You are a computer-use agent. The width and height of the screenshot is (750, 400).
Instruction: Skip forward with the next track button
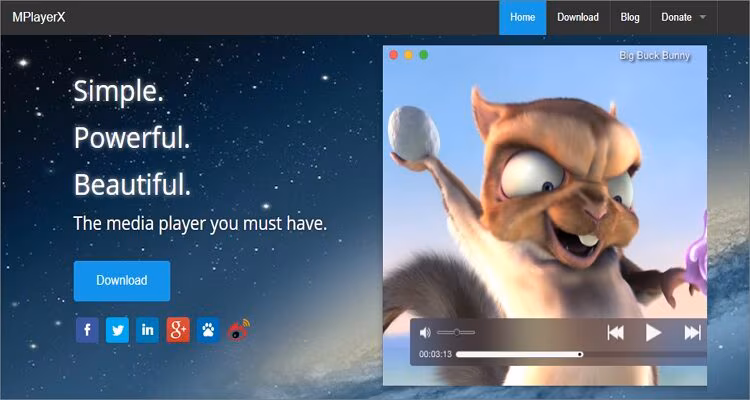coord(692,333)
